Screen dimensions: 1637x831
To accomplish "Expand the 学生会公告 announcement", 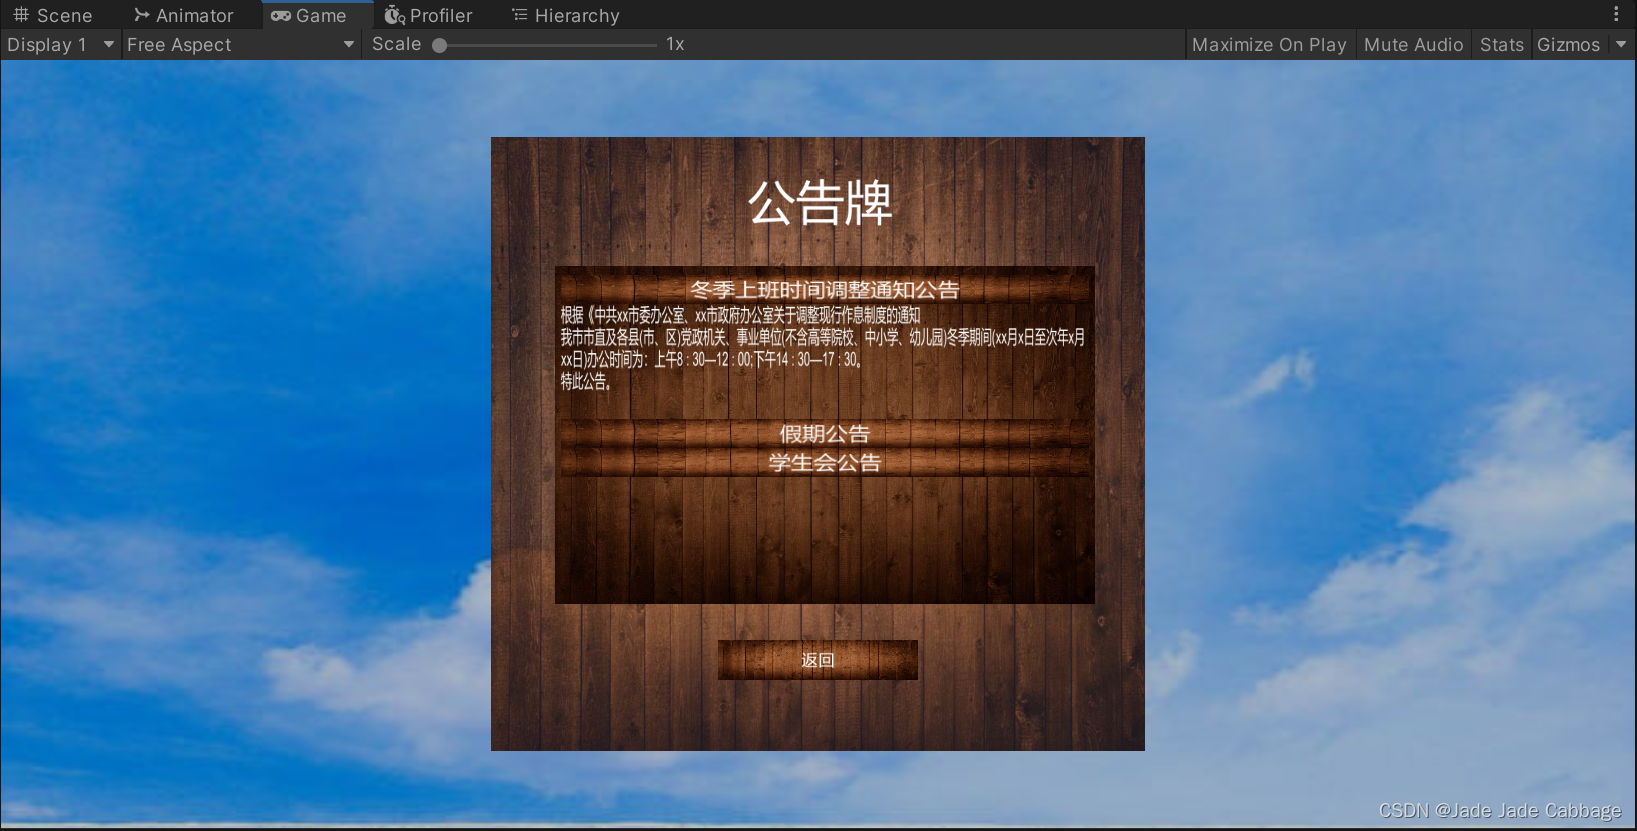I will click(x=824, y=462).
